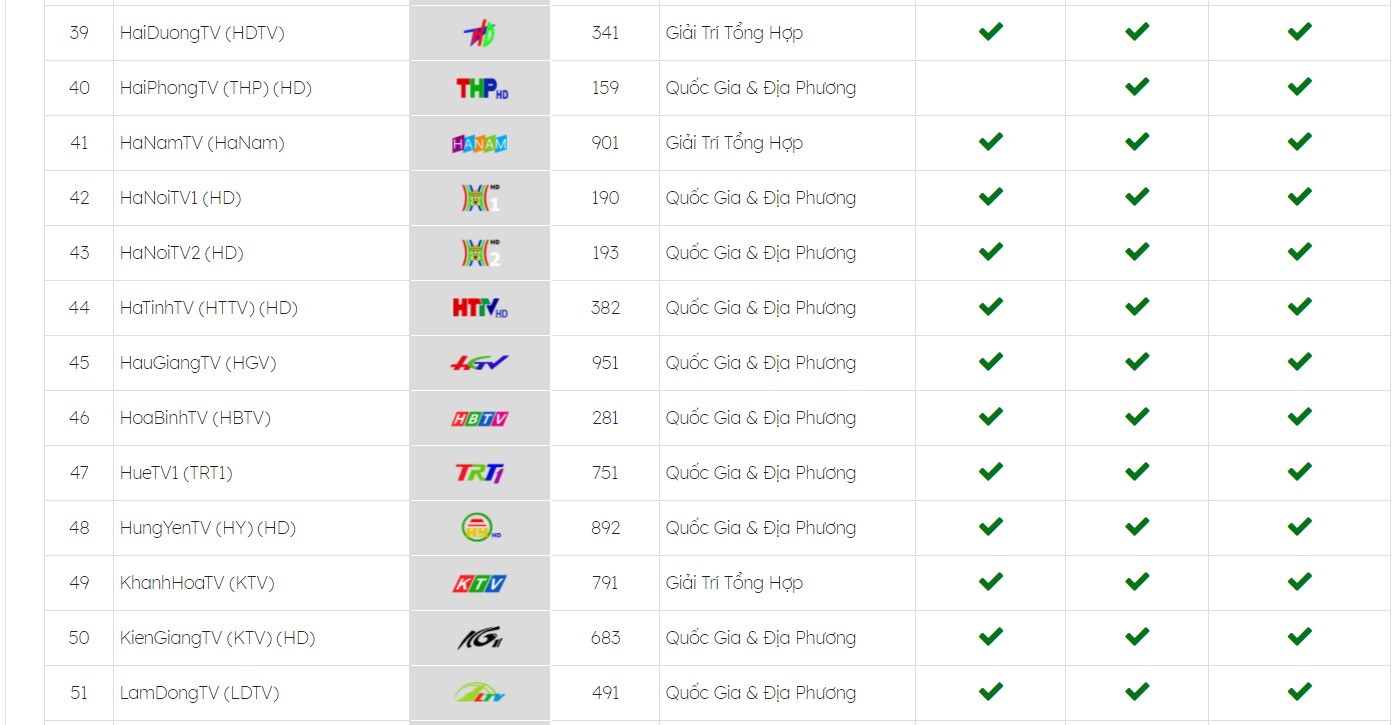Click the LamDong LTV logo
The image size is (1397, 725).
[479, 692]
